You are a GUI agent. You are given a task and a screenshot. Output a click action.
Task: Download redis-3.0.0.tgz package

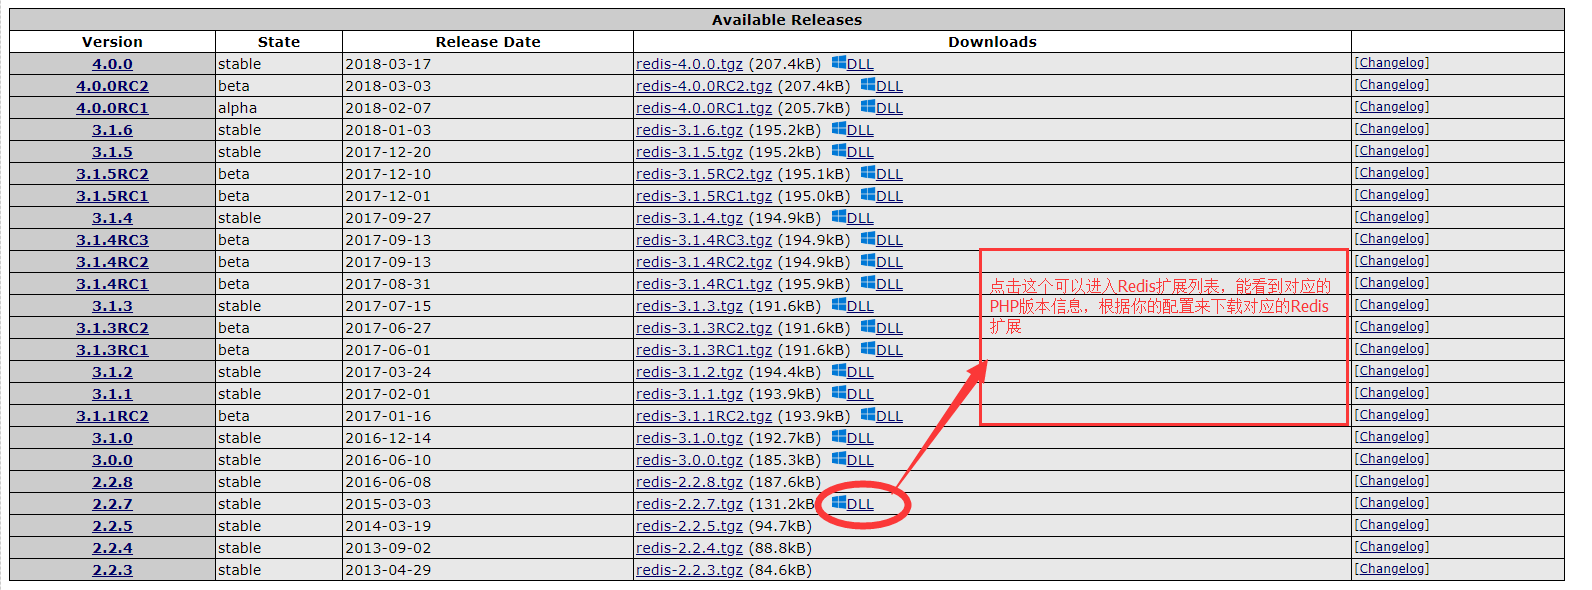[689, 460]
